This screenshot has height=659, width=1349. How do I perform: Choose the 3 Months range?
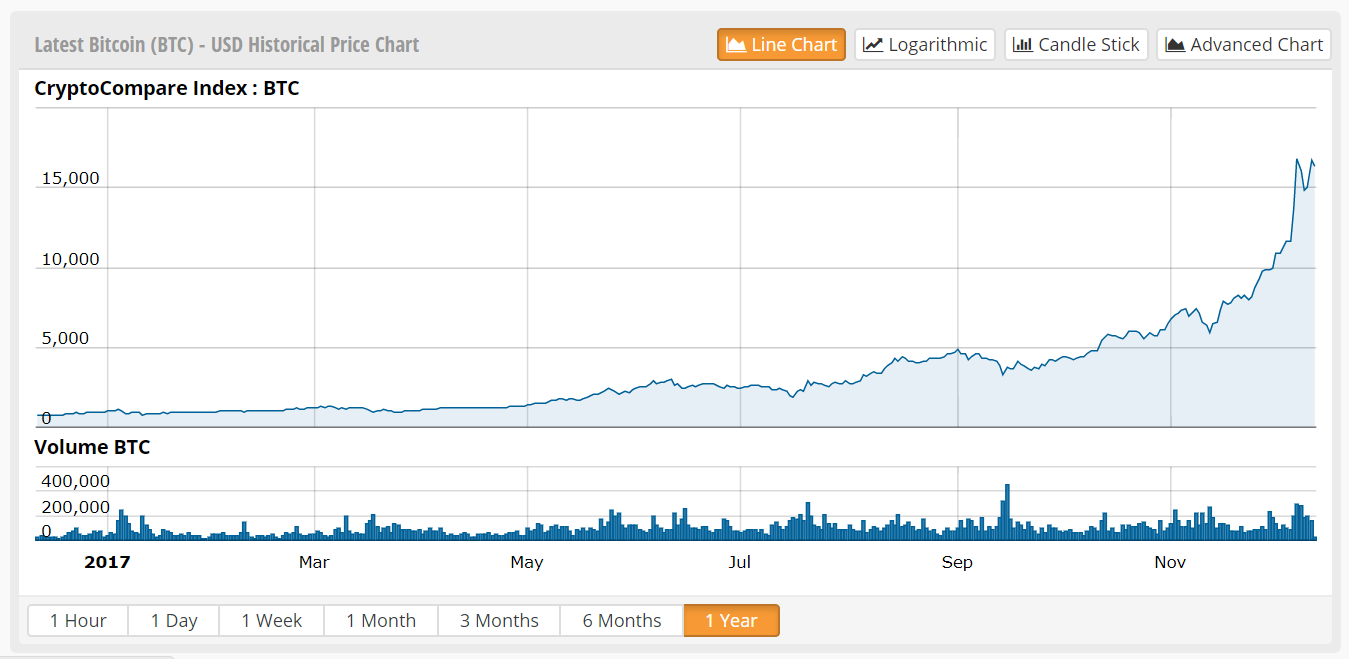coord(498,620)
